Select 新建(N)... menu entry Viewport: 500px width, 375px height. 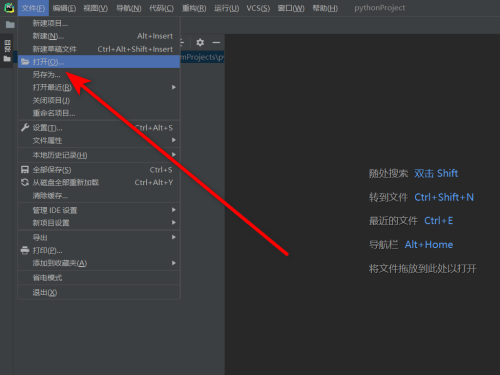99,36
